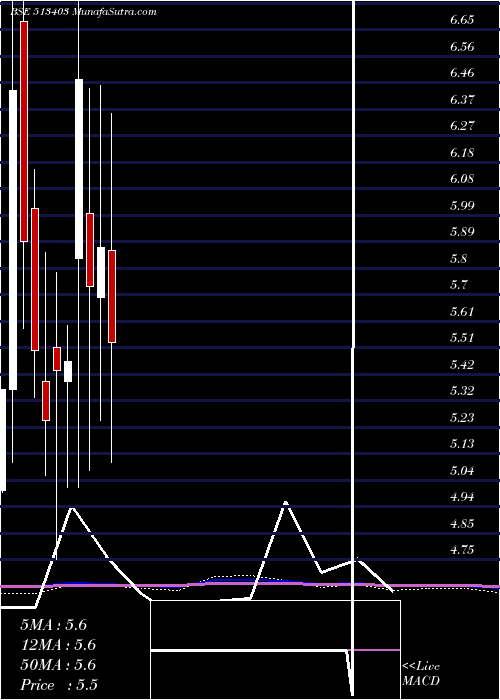Click the 50MA : 5.6 readout
Viewport: 500px width, 700px height.
pos(58,665)
